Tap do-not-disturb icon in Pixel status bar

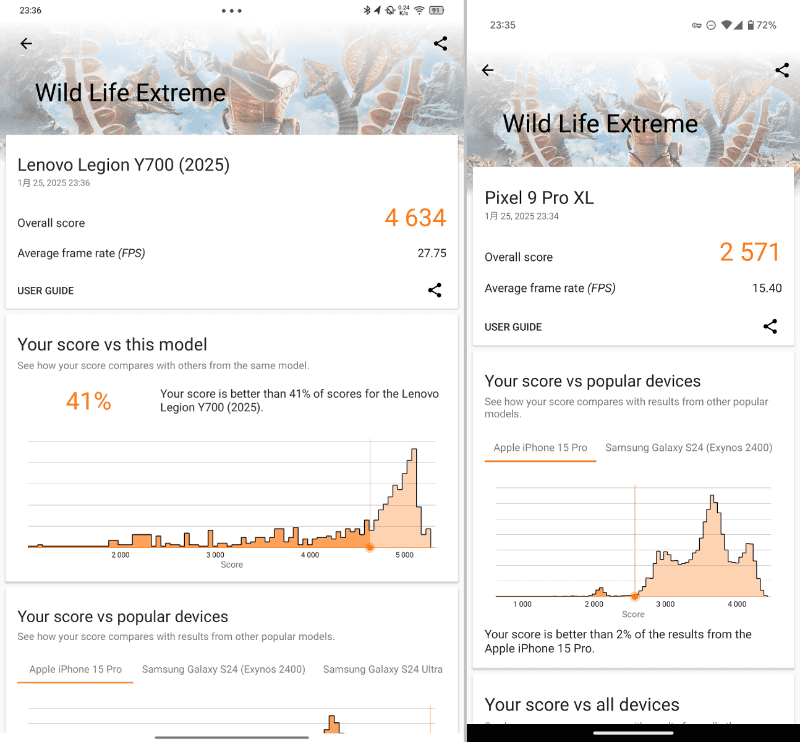(x=711, y=25)
